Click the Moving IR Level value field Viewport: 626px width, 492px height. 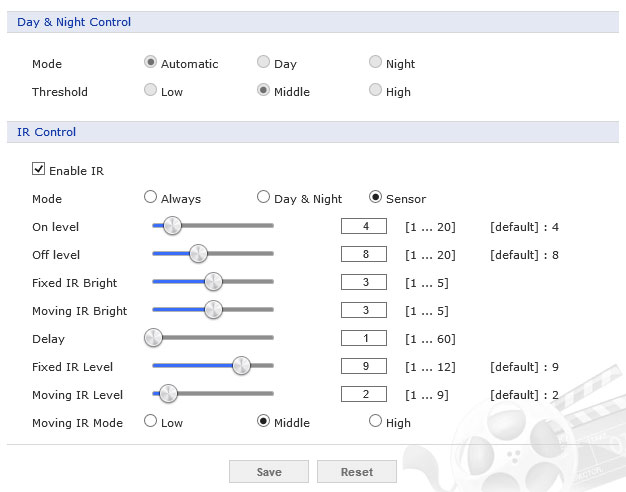point(363,394)
